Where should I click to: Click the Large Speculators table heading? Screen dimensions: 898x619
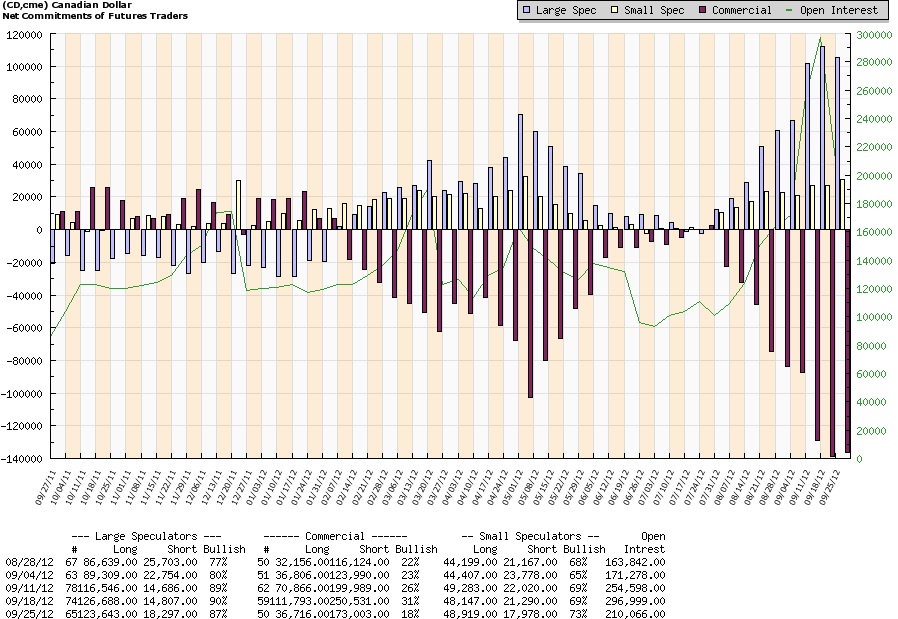coord(146,537)
